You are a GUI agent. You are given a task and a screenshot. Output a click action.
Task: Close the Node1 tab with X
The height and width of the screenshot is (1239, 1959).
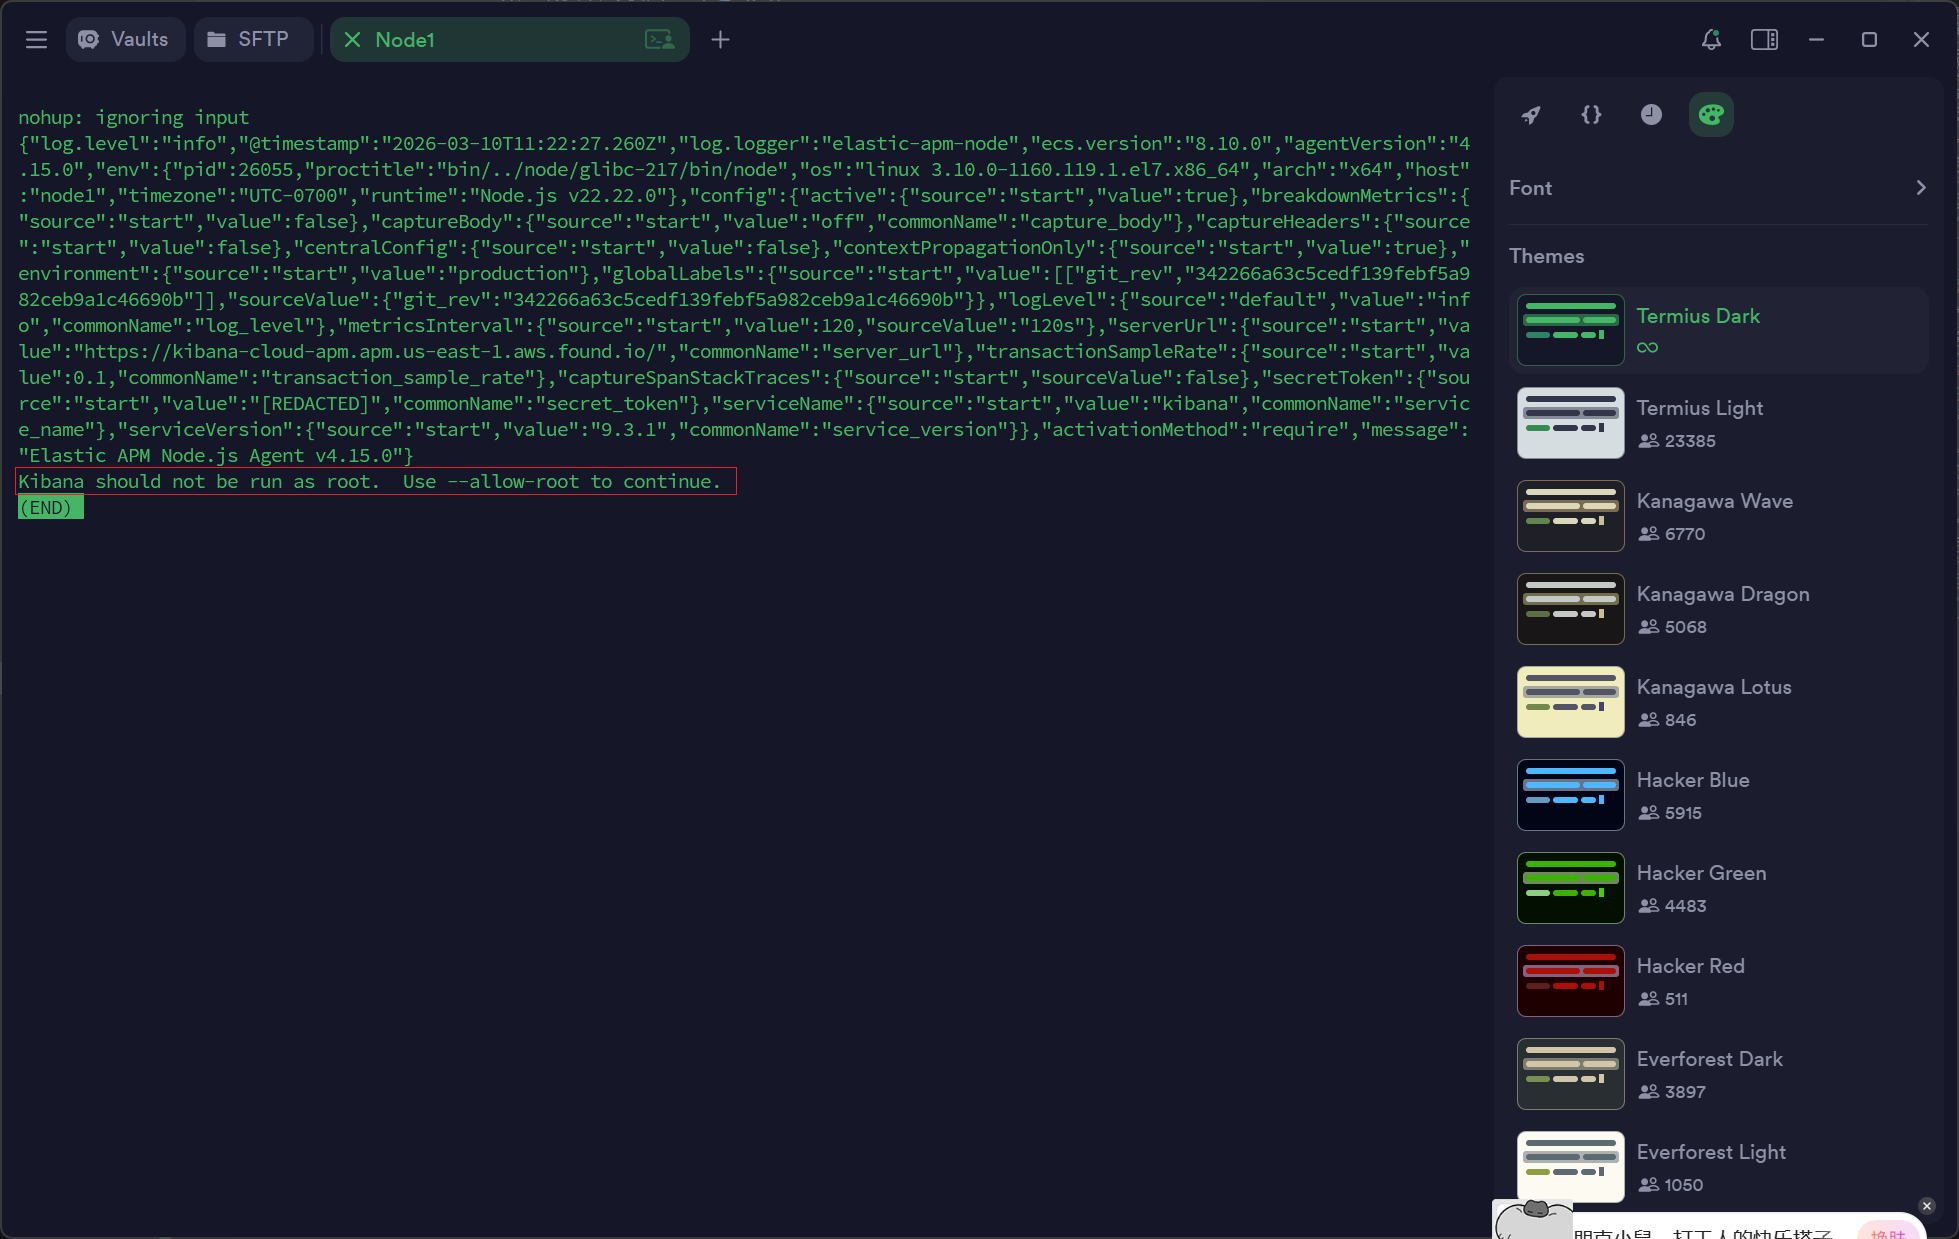[x=352, y=39]
